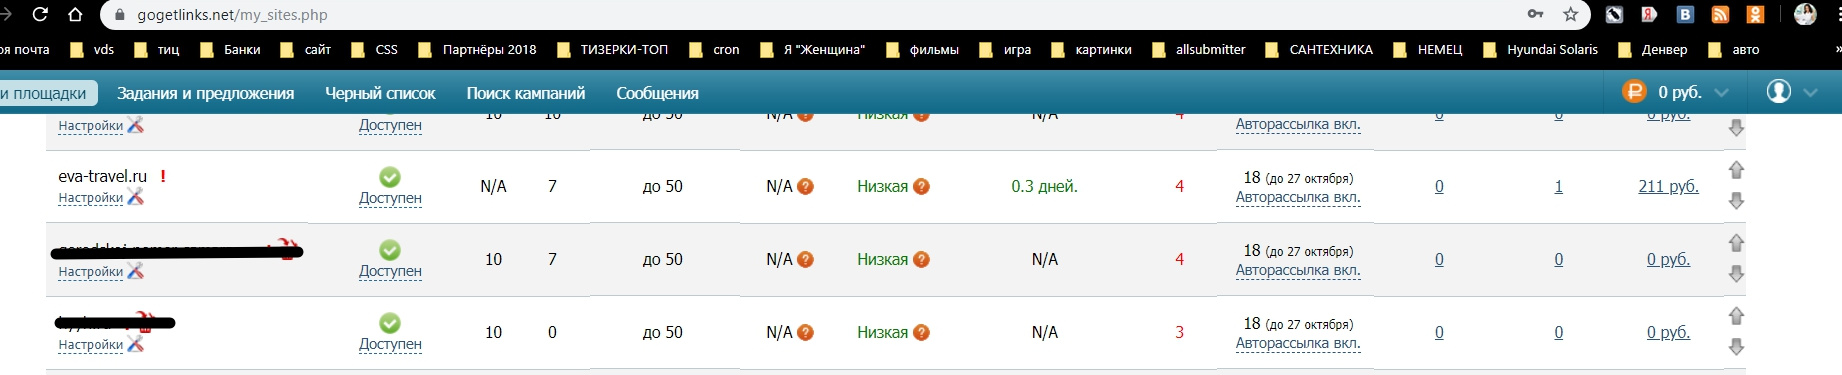Click the padlock site security icon

tap(120, 15)
